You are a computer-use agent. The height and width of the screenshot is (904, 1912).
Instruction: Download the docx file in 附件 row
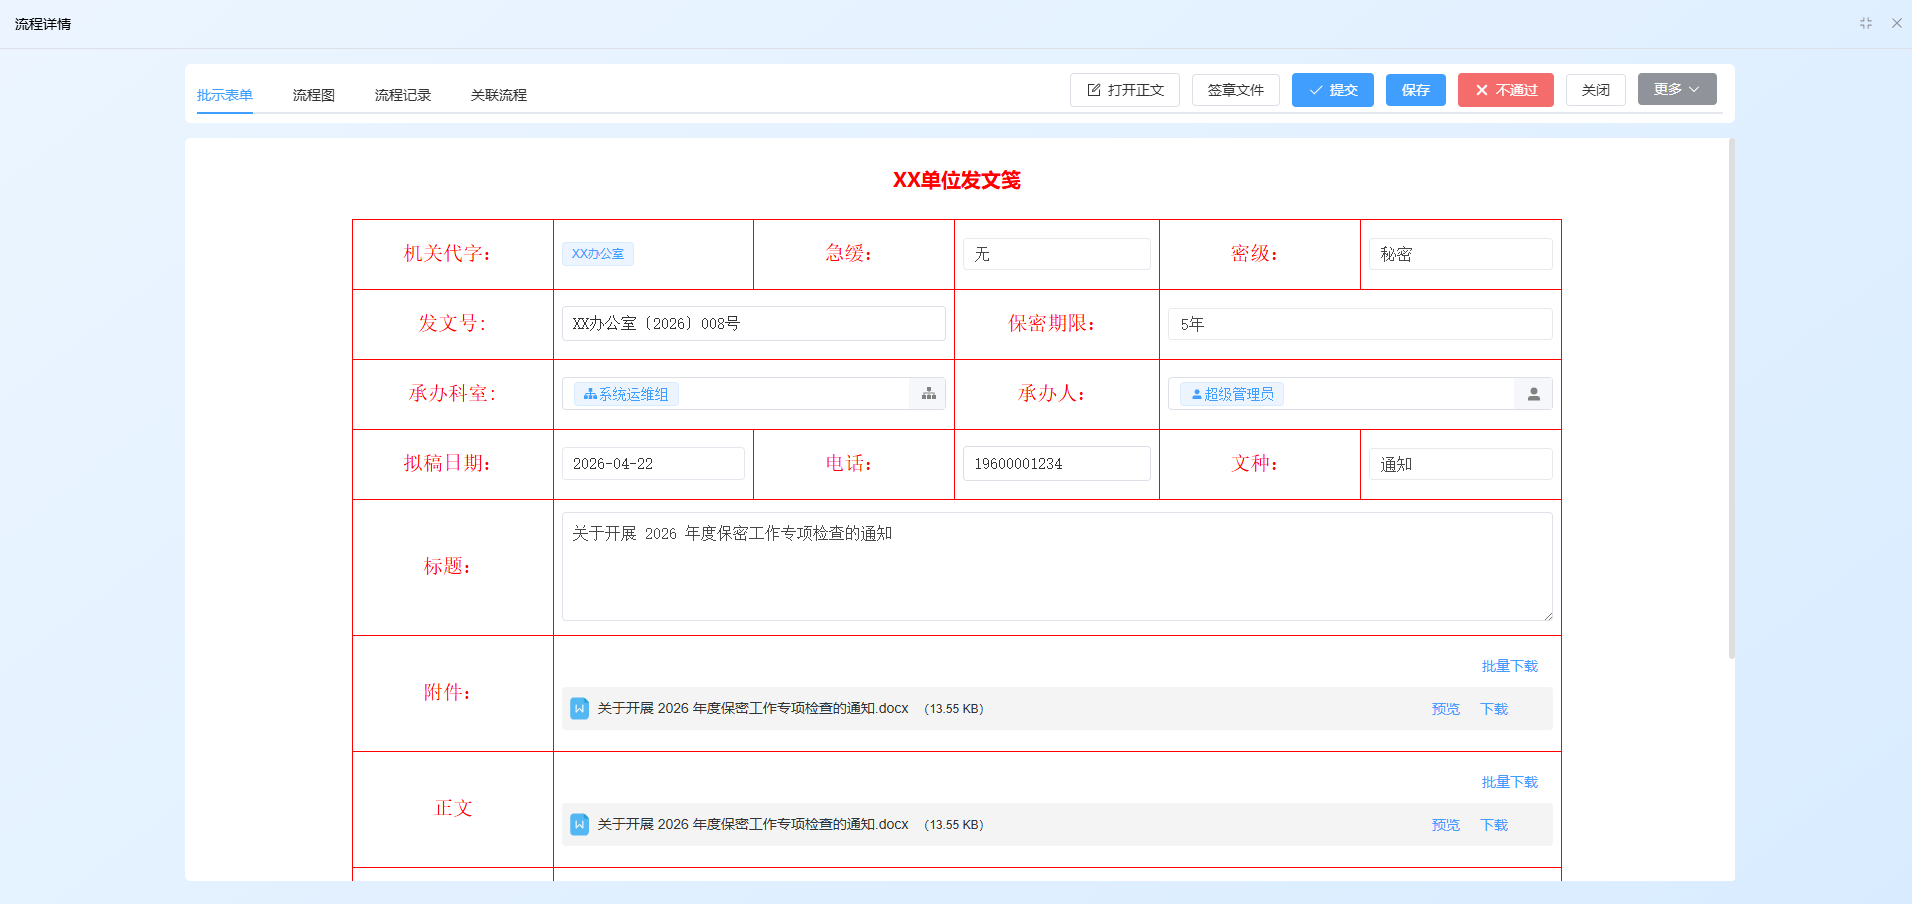click(x=1494, y=709)
